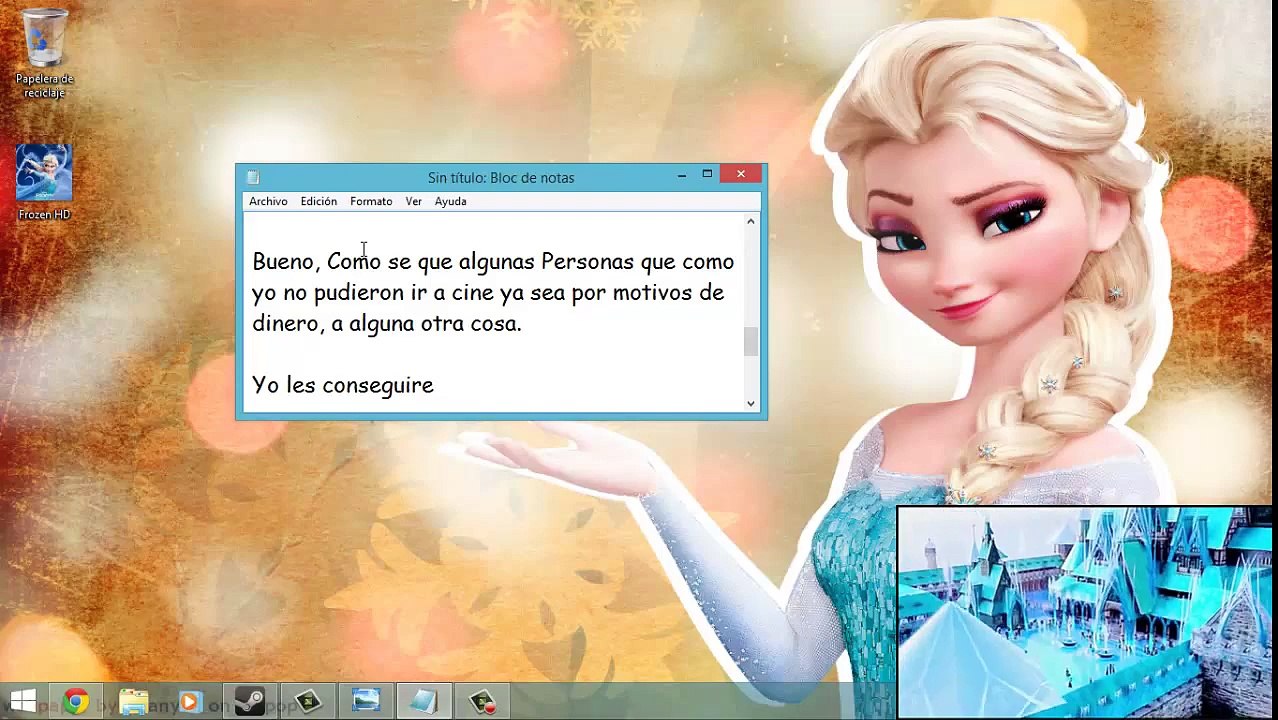Open the Camtasia icon beside Steam in the taskbar

[x=307, y=702]
